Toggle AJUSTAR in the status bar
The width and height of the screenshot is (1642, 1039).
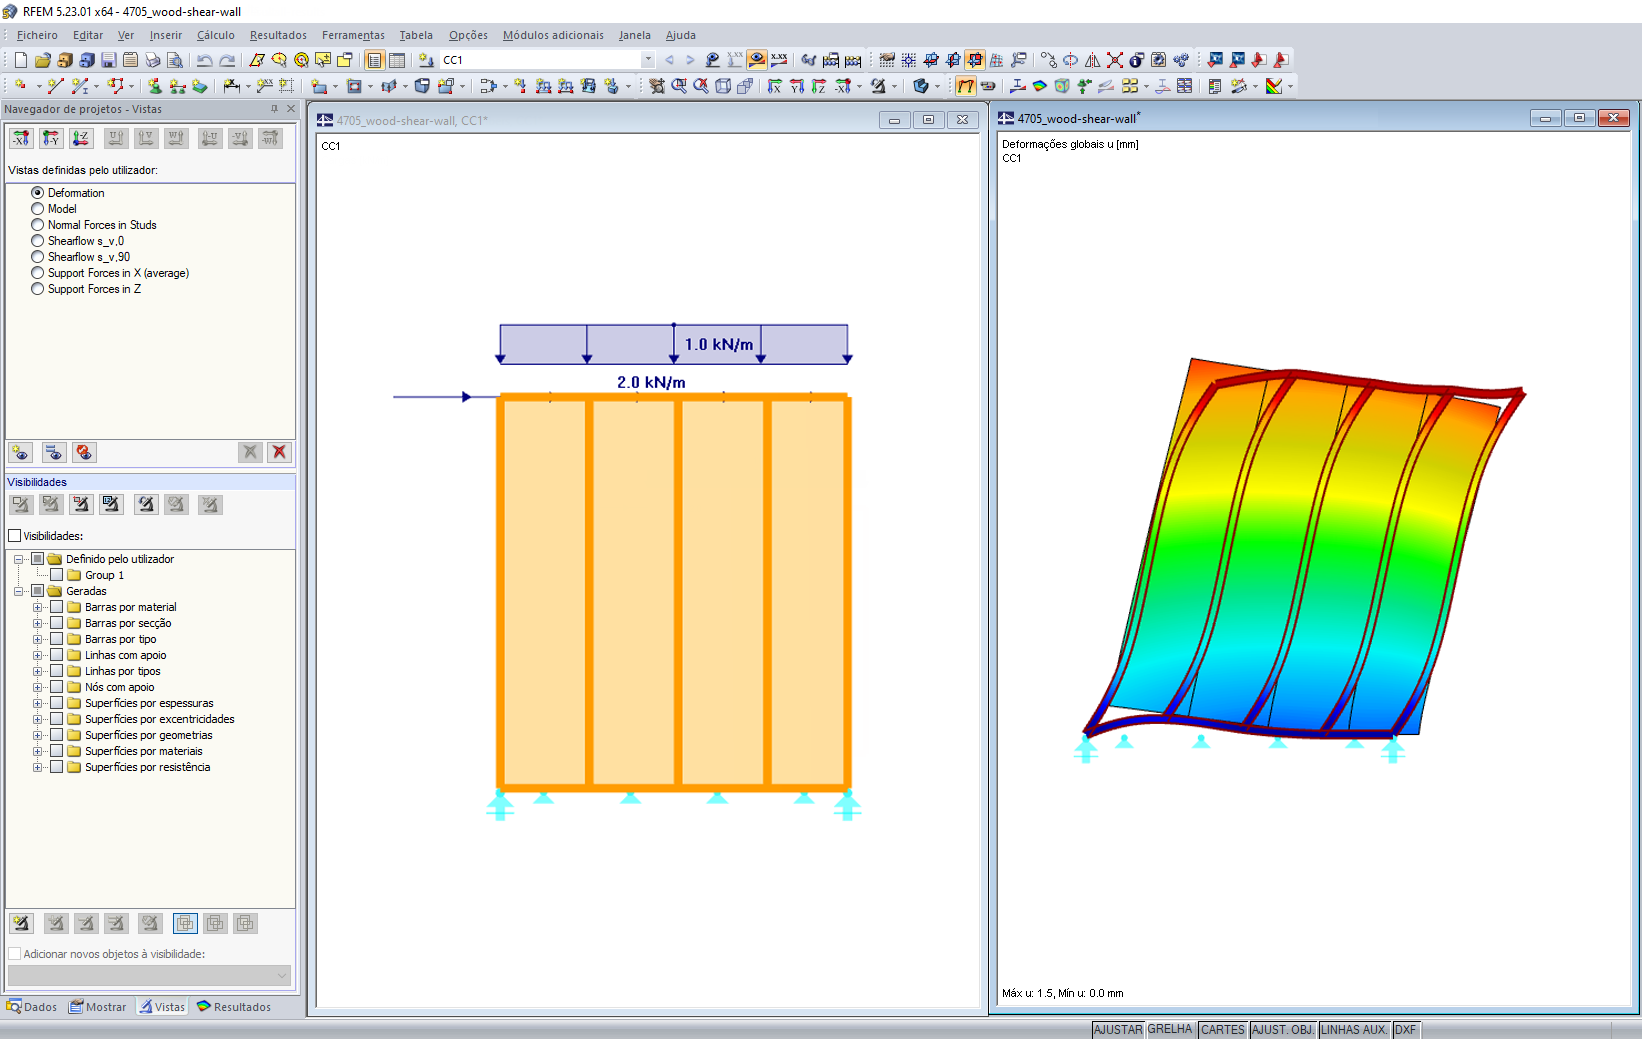[1118, 1030]
